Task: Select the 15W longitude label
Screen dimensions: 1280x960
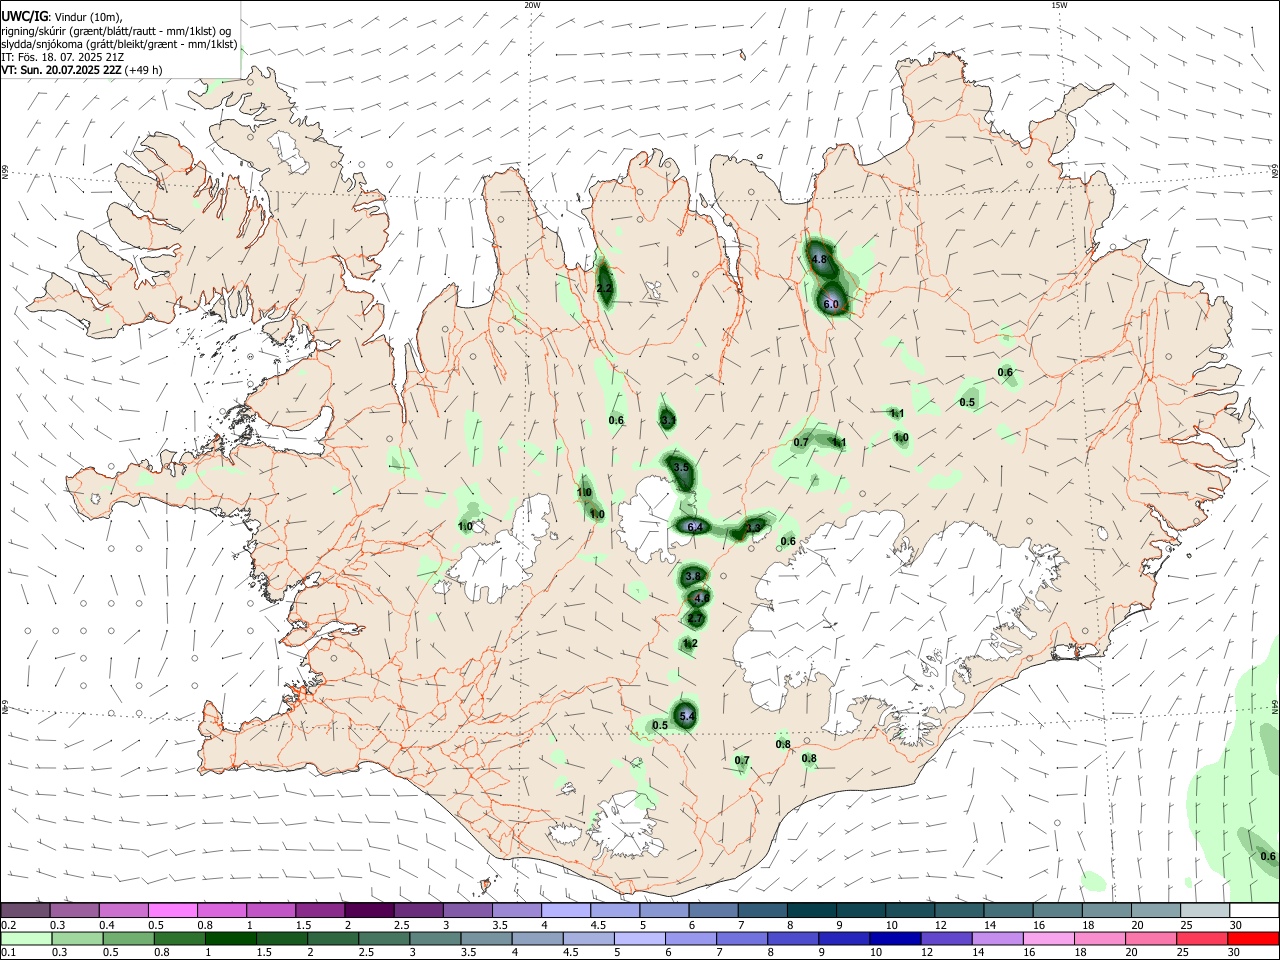Action: coord(1058,5)
